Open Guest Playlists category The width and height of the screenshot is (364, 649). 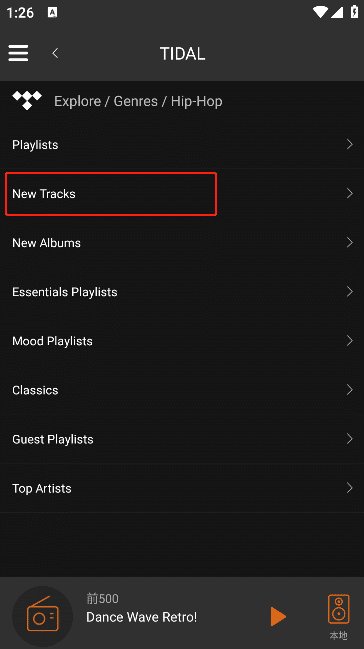(182, 439)
